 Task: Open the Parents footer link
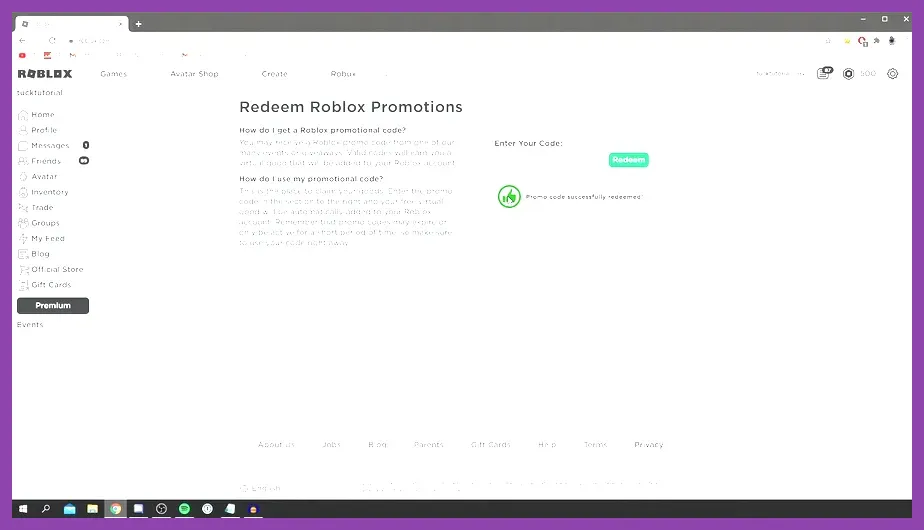pyautogui.click(x=429, y=445)
